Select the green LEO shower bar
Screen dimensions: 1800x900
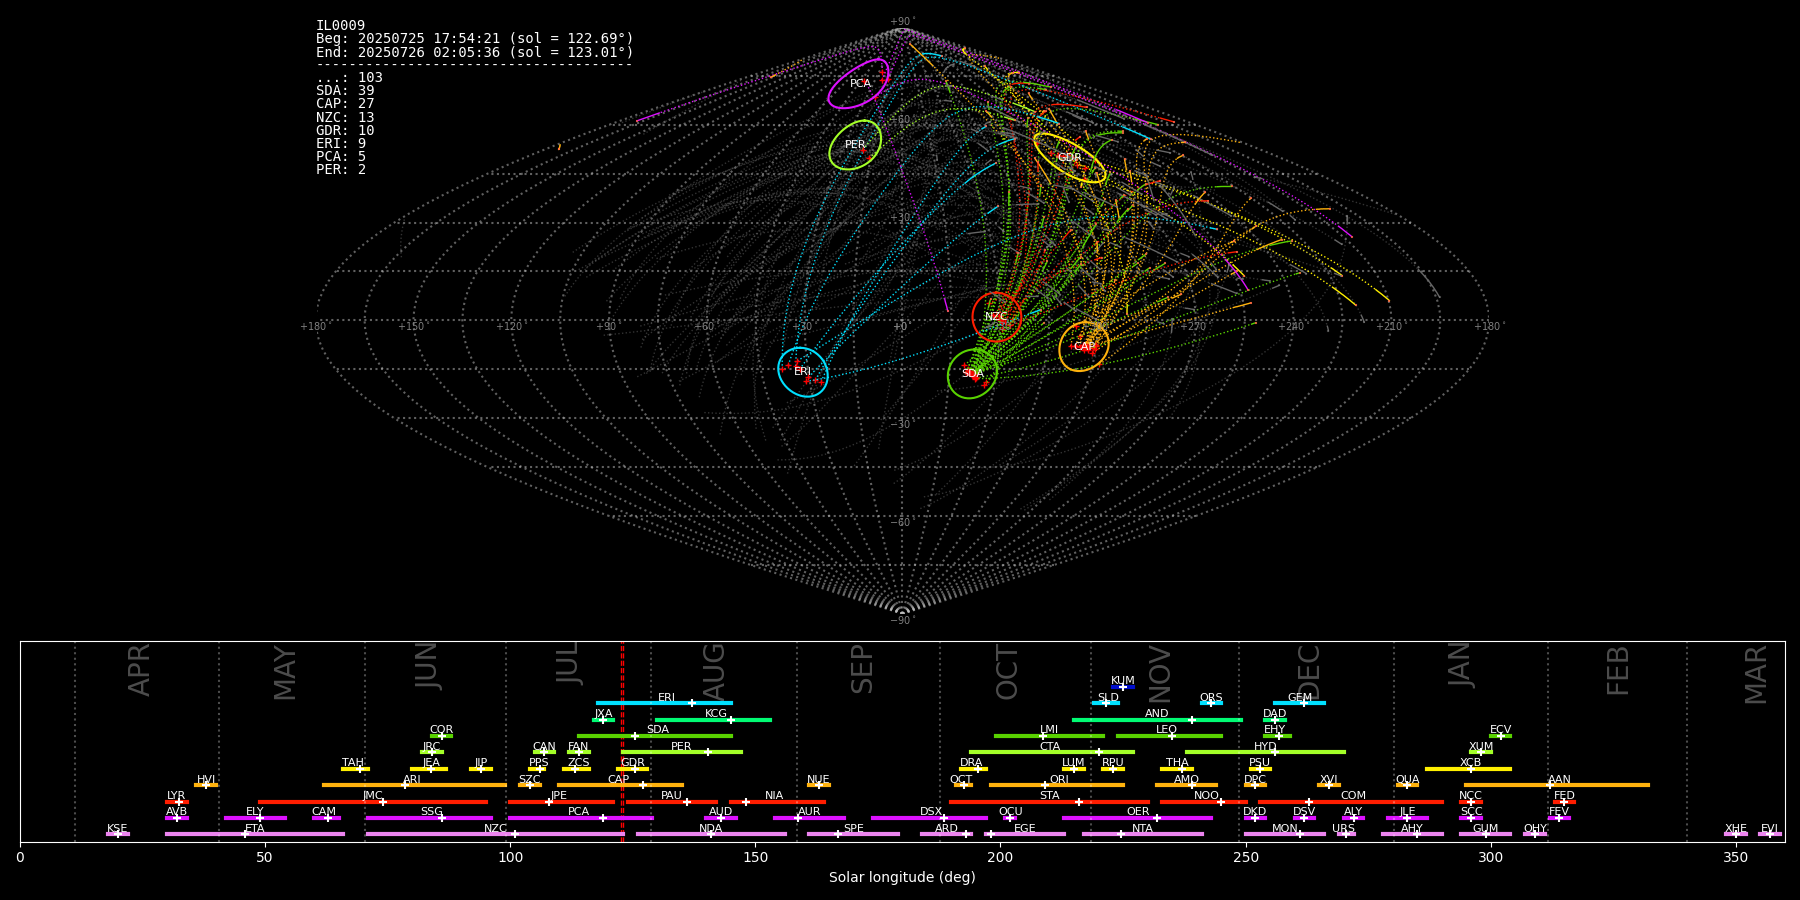click(x=1169, y=736)
